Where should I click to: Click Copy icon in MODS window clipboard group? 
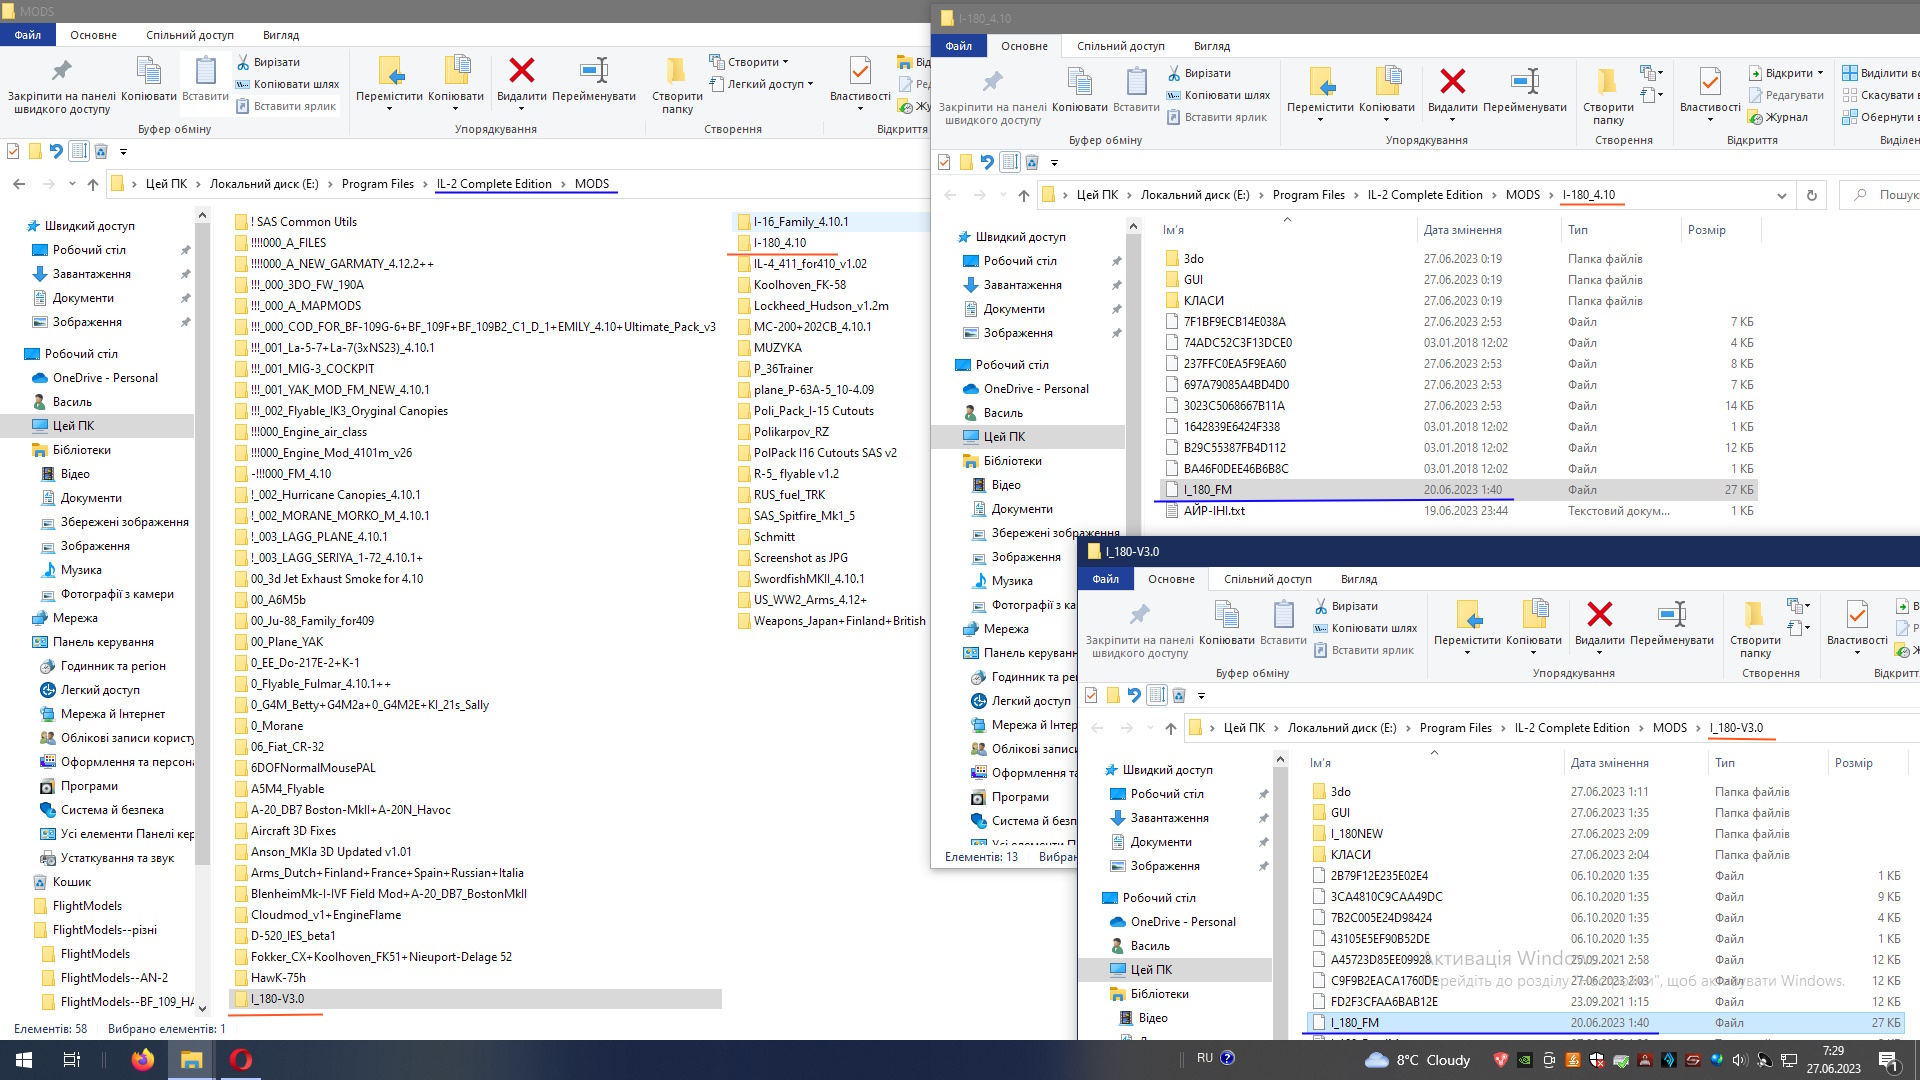(148, 72)
